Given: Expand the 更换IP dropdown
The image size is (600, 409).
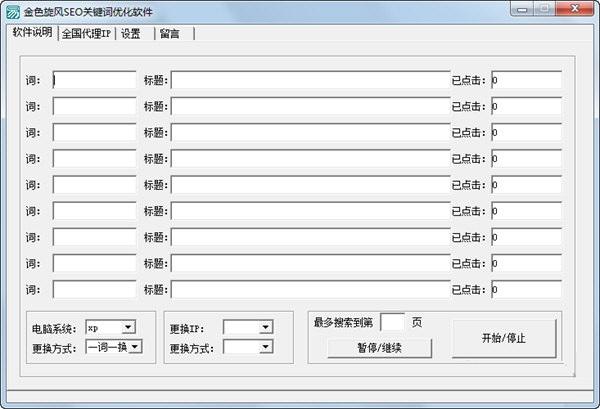Looking at the screenshot, I should click(265, 327).
